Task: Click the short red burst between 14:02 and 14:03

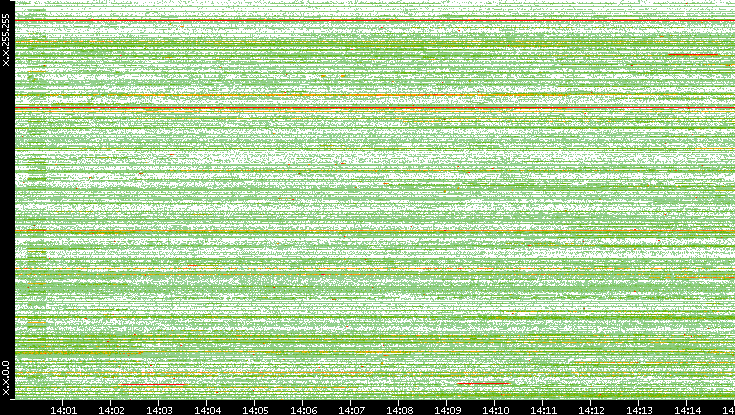Action: [153, 385]
